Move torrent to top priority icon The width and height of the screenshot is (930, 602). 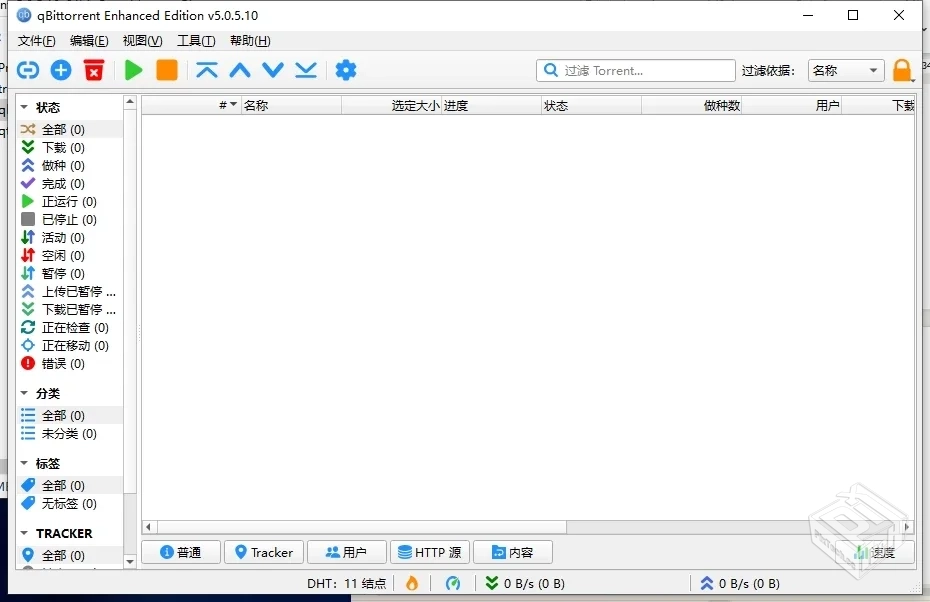click(x=206, y=70)
